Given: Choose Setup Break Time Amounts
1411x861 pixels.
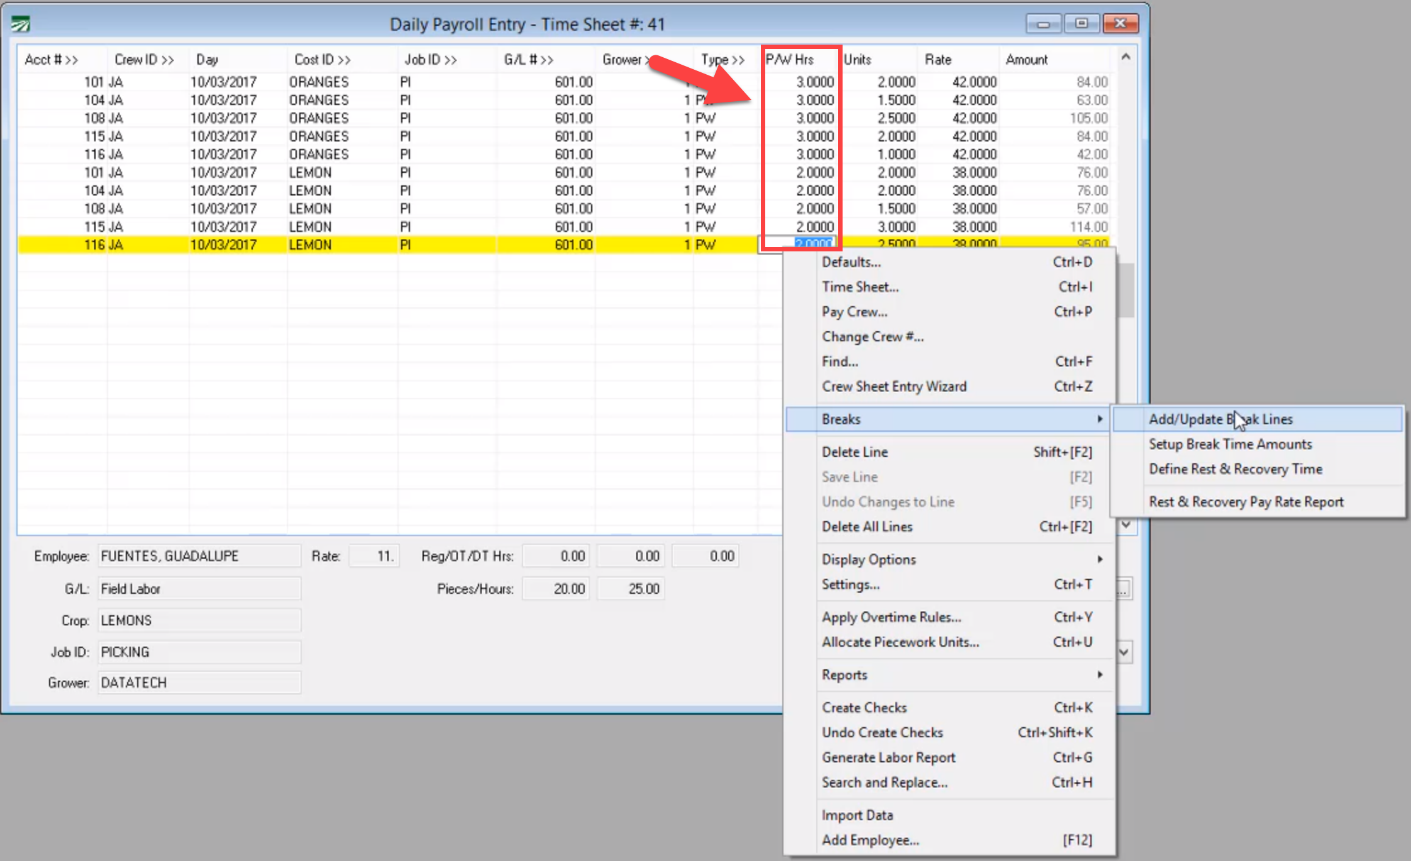Looking at the screenshot, I should coord(1230,444).
